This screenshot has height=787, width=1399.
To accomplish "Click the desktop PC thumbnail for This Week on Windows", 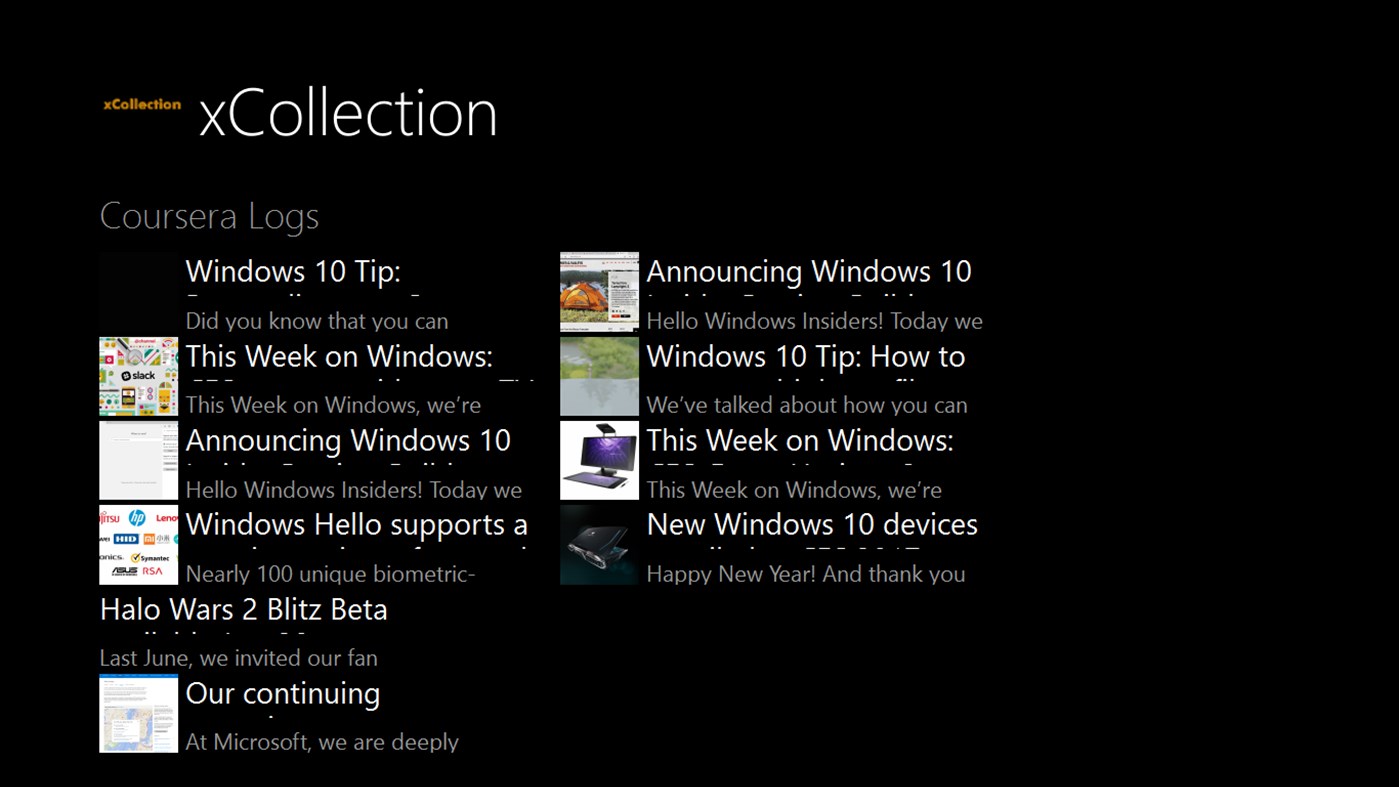I will 599,460.
